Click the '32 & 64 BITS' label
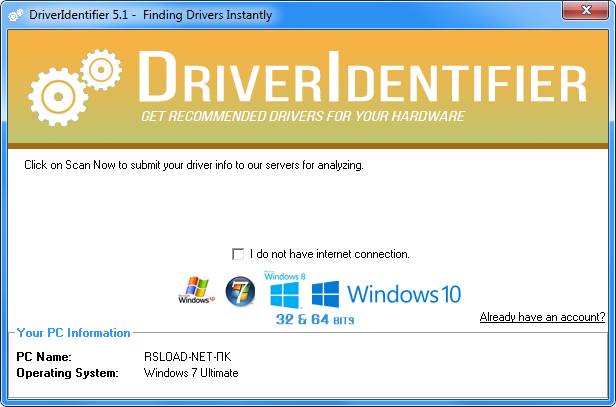Viewport: 616px width, 407px height. click(315, 319)
